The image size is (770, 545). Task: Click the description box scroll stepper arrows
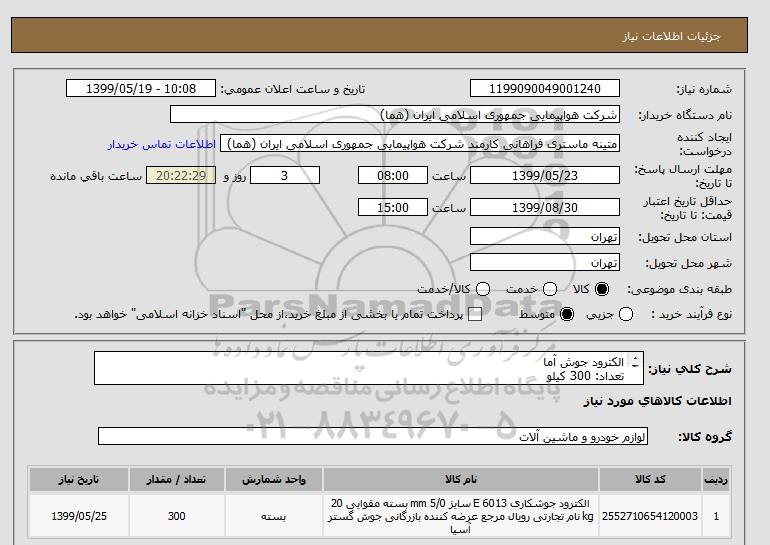coord(635,362)
